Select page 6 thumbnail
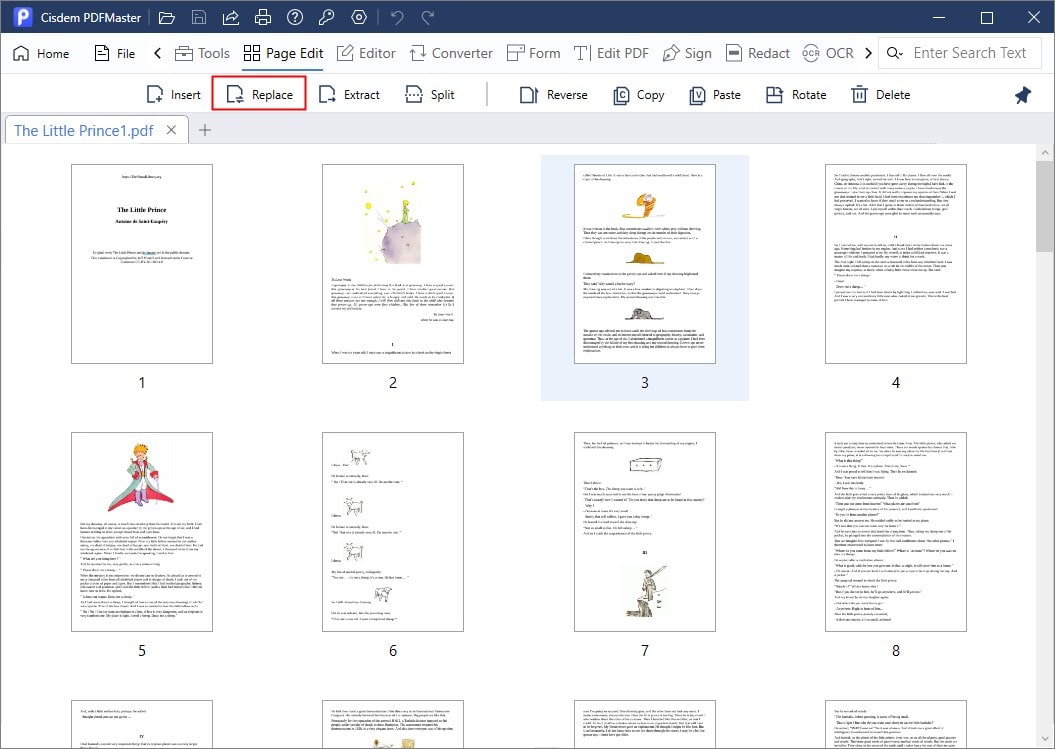Viewport: 1055px width, 749px height. click(x=393, y=532)
